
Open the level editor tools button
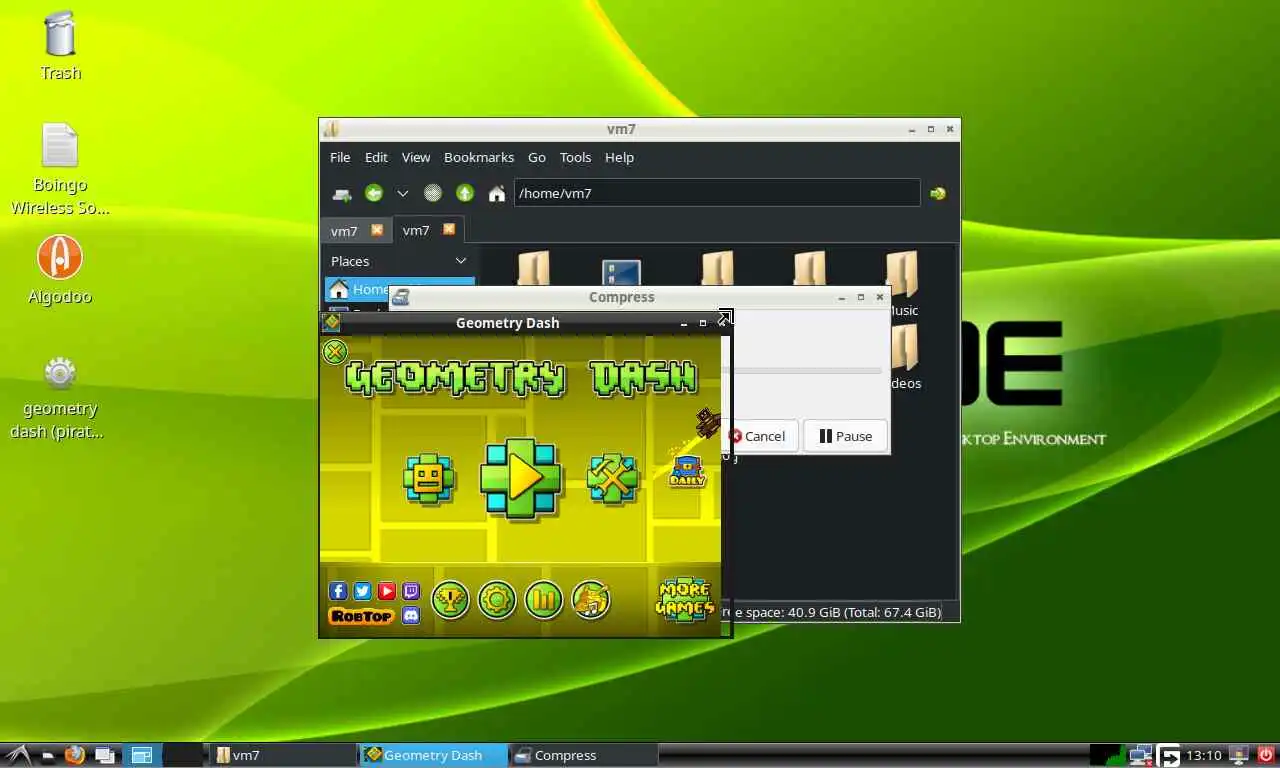[612, 478]
